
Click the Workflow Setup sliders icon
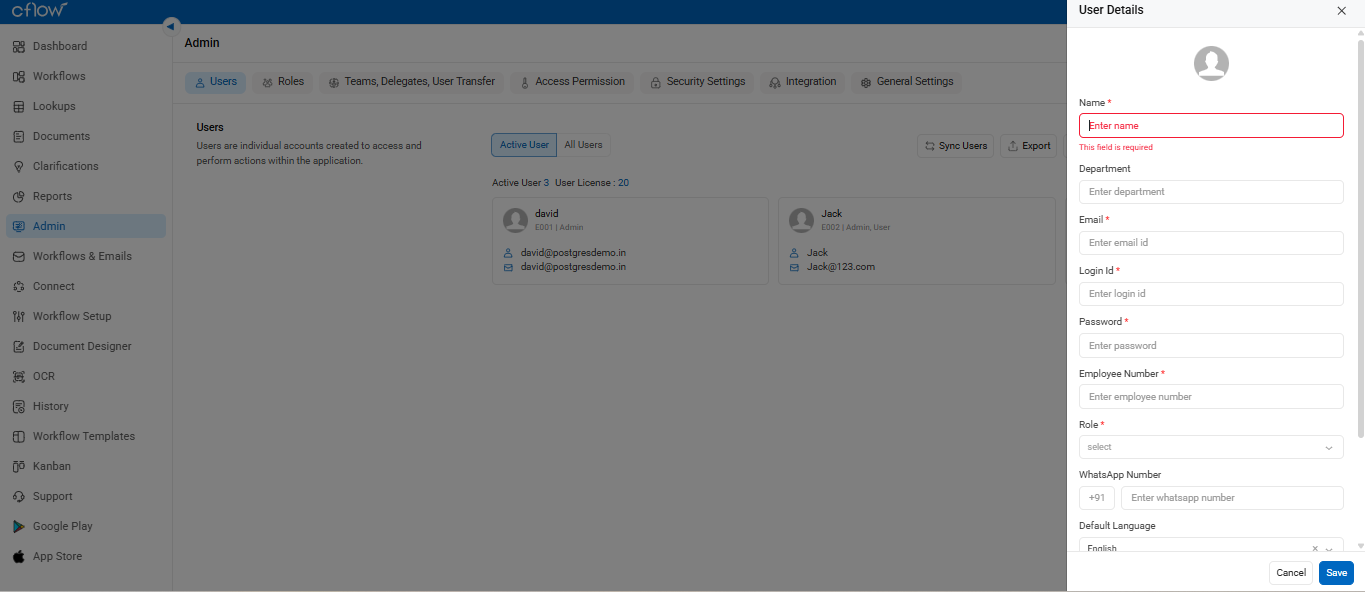coord(19,316)
